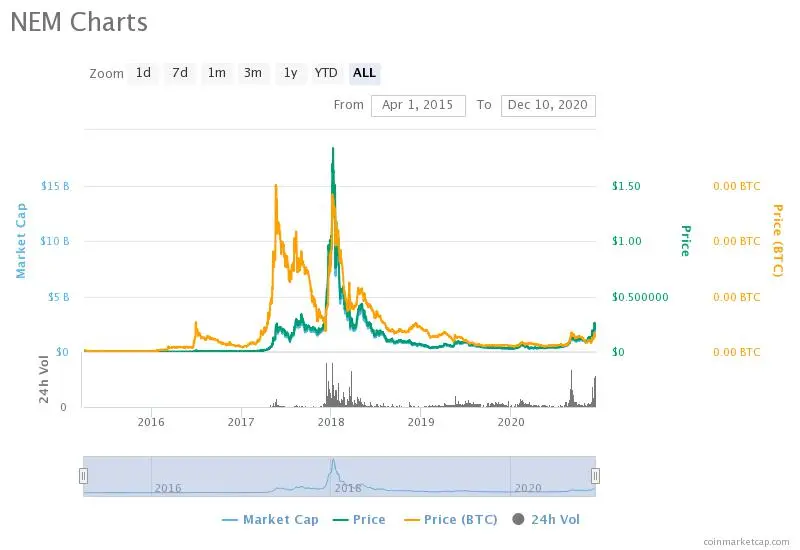Image resolution: width=800 pixels, height=550 pixels.
Task: Click the 2019 x-axis label
Action: pyautogui.click(x=421, y=422)
